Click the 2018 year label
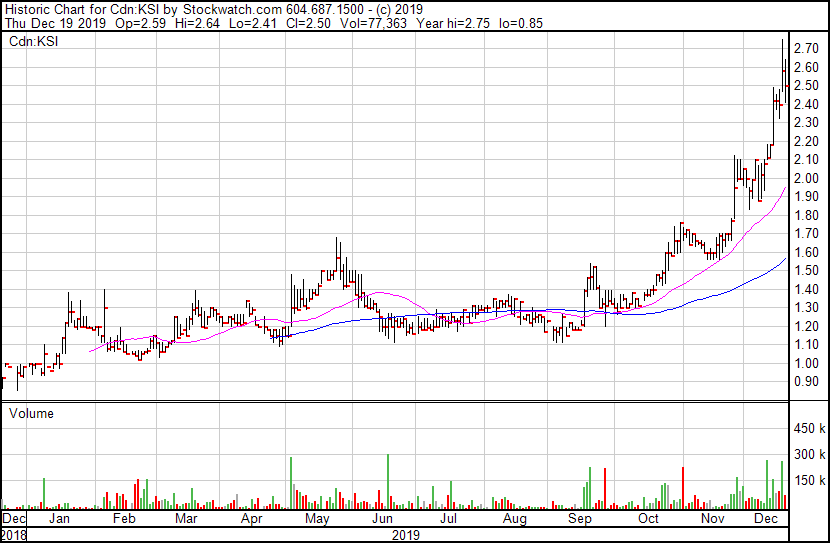The height and width of the screenshot is (543, 830). (13, 535)
